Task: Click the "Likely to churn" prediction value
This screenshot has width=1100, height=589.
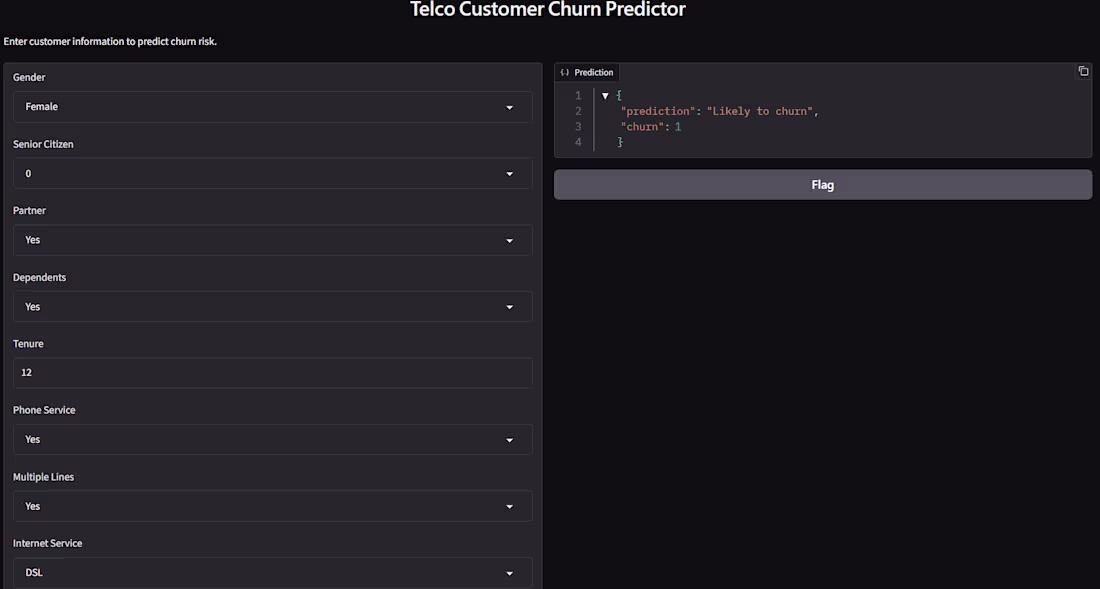Action: (760, 111)
